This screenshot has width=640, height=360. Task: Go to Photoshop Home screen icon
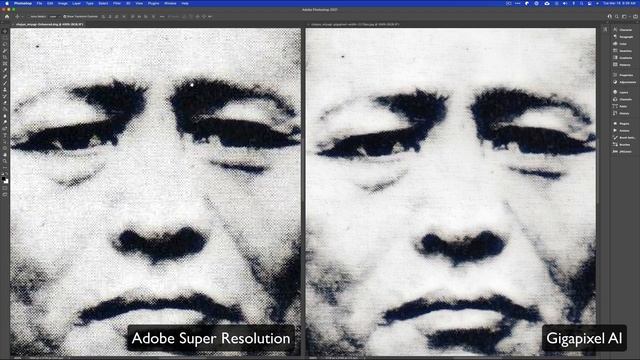pyautogui.click(x=7, y=17)
